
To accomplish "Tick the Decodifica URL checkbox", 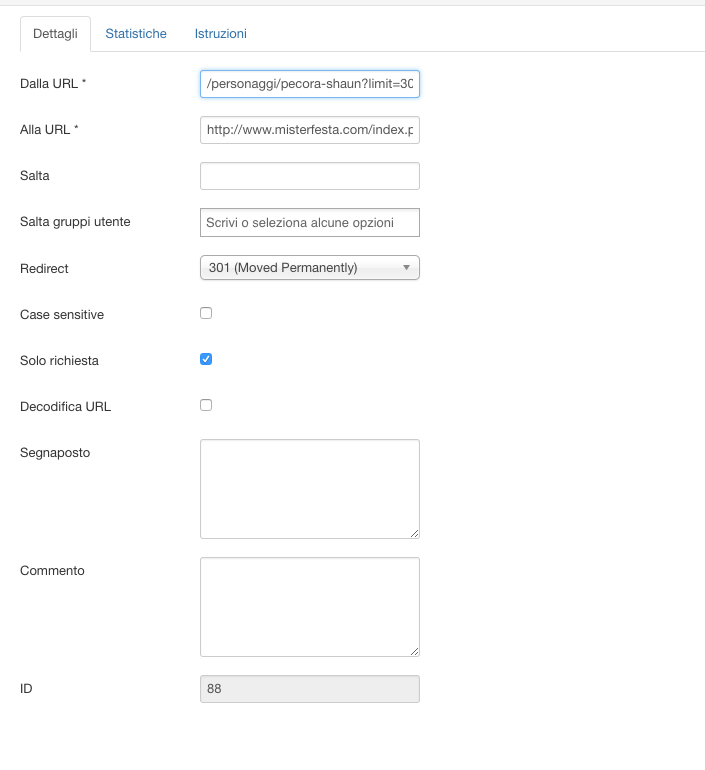I will [x=206, y=405].
